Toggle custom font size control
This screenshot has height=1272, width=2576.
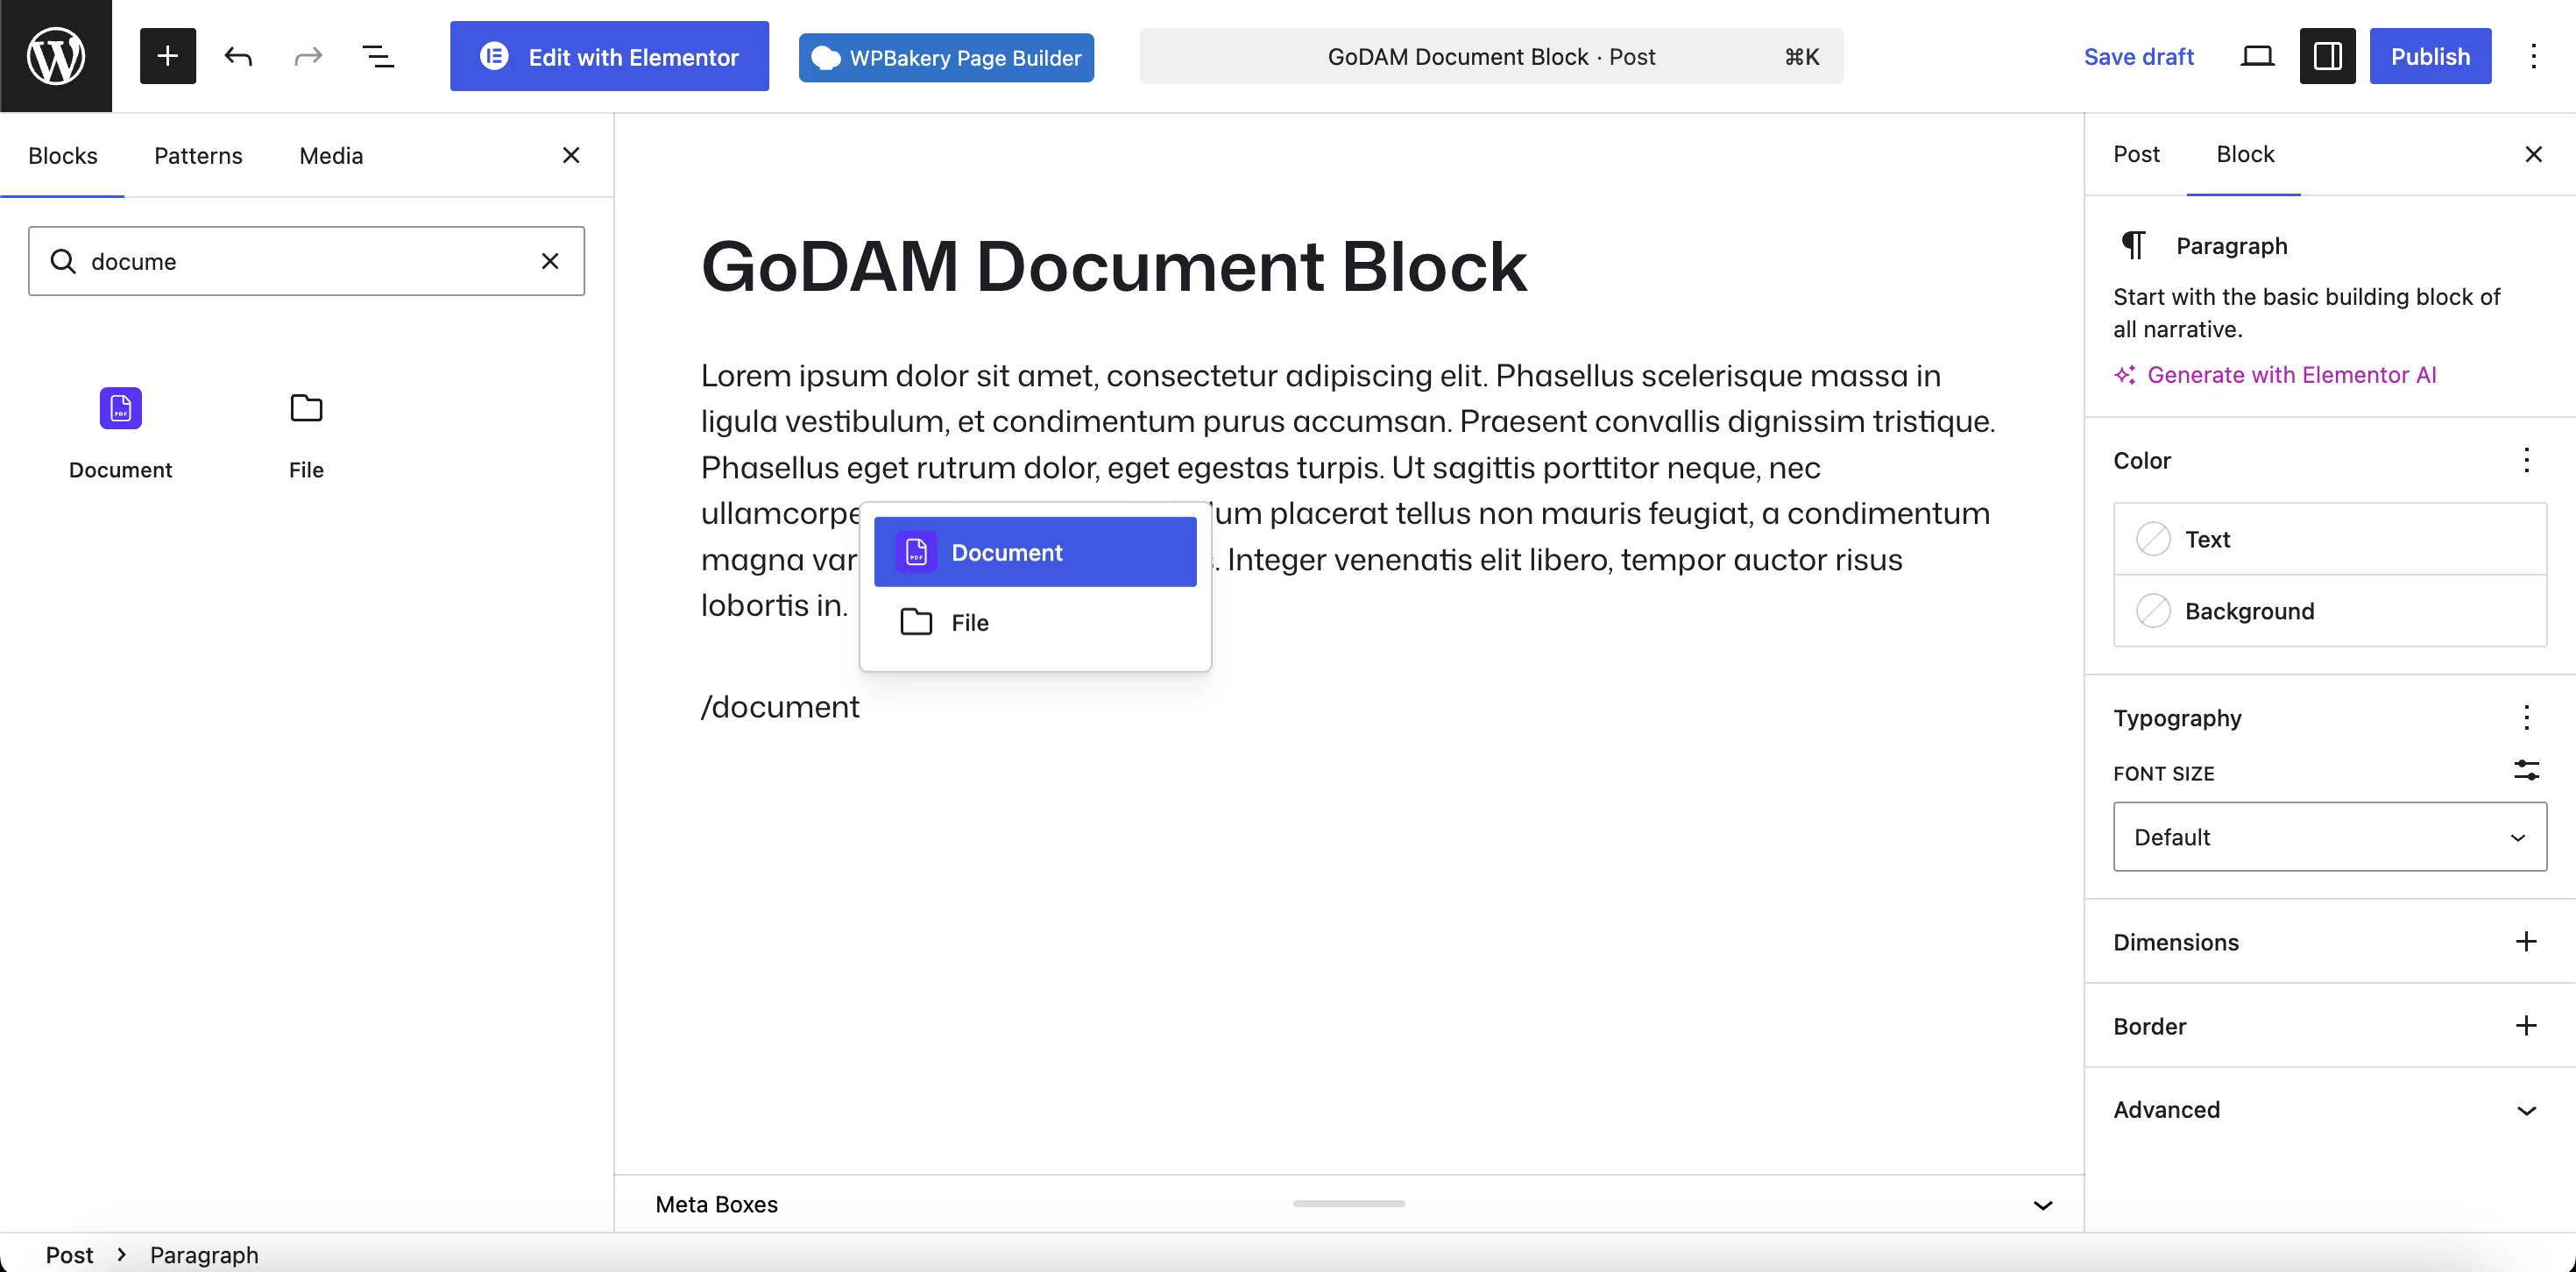click(2526, 770)
